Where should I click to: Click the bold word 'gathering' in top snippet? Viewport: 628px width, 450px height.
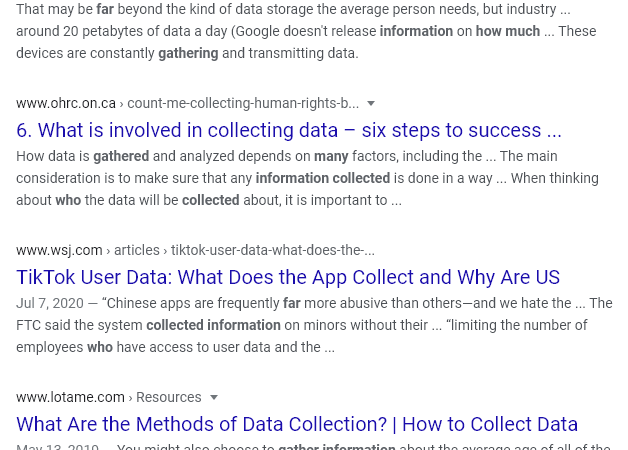tap(188, 53)
